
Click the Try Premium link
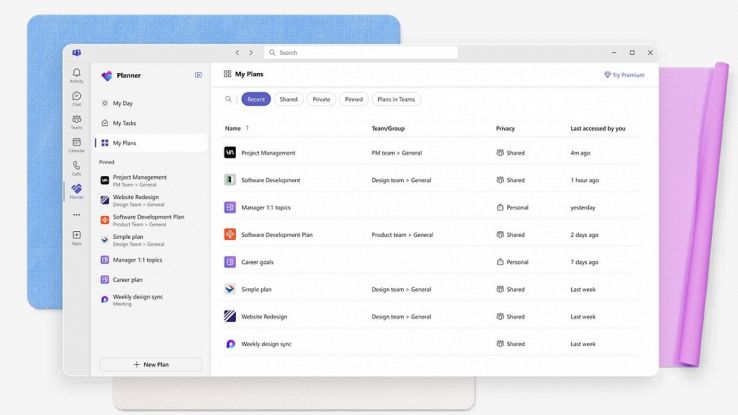[624, 75]
